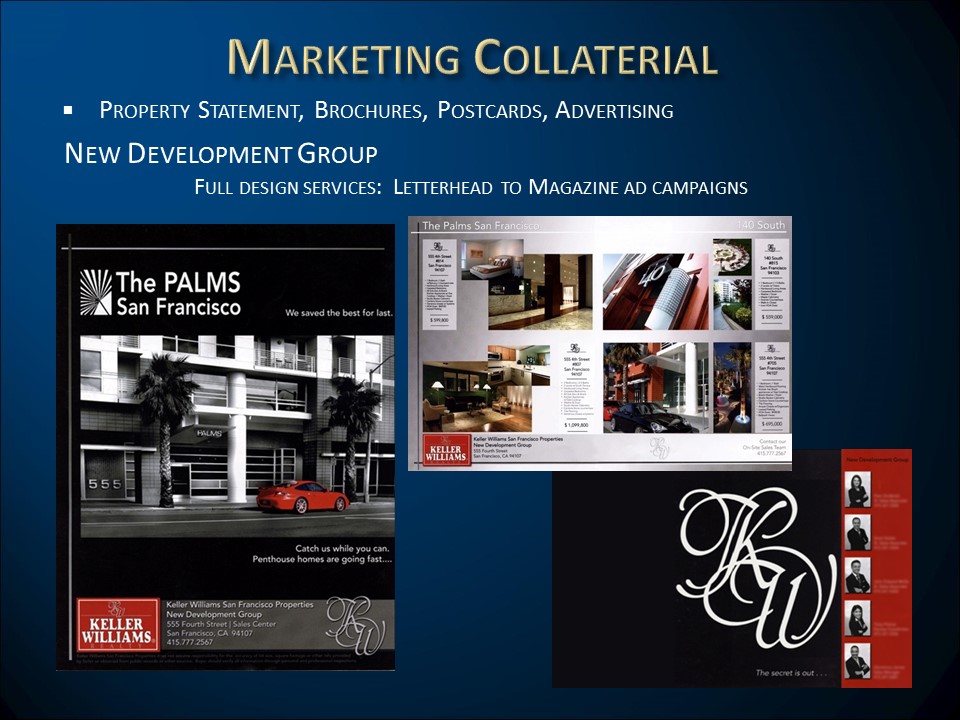
Task: Open the property brochure spread image
Action: (x=600, y=343)
